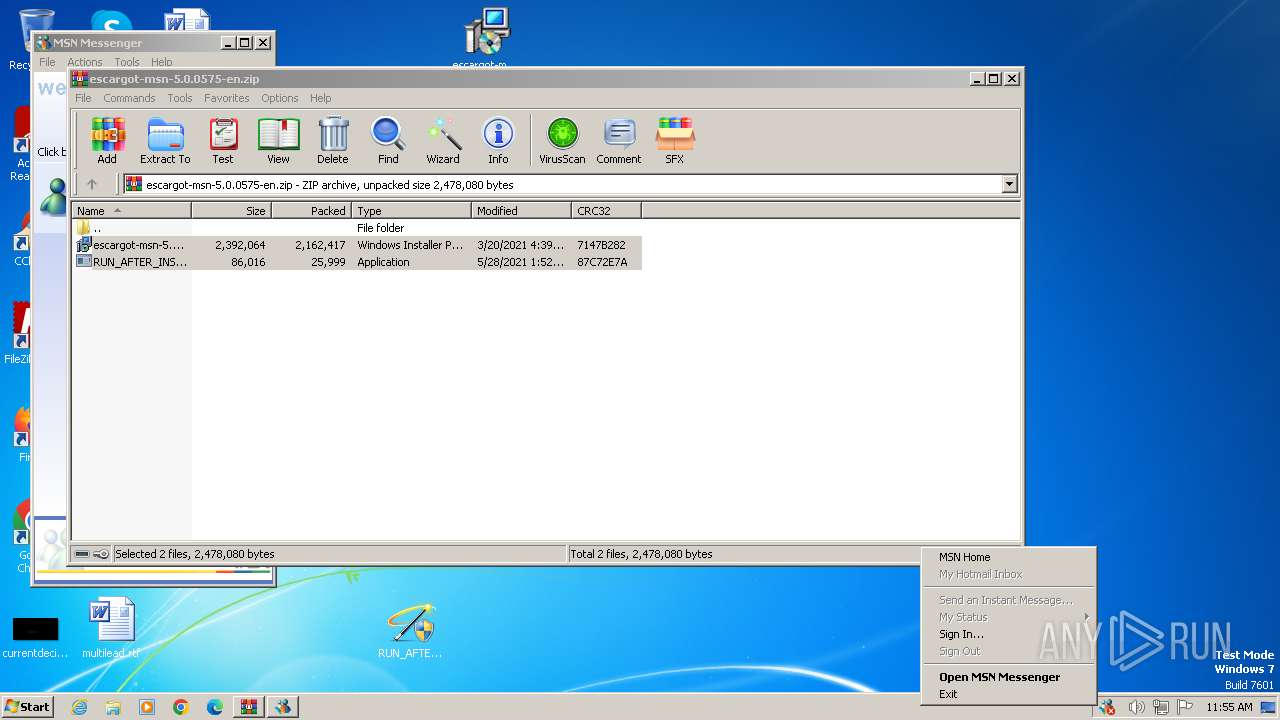Open the RUN_AFTE... desktop shortcut
The height and width of the screenshot is (720, 1280).
410,630
